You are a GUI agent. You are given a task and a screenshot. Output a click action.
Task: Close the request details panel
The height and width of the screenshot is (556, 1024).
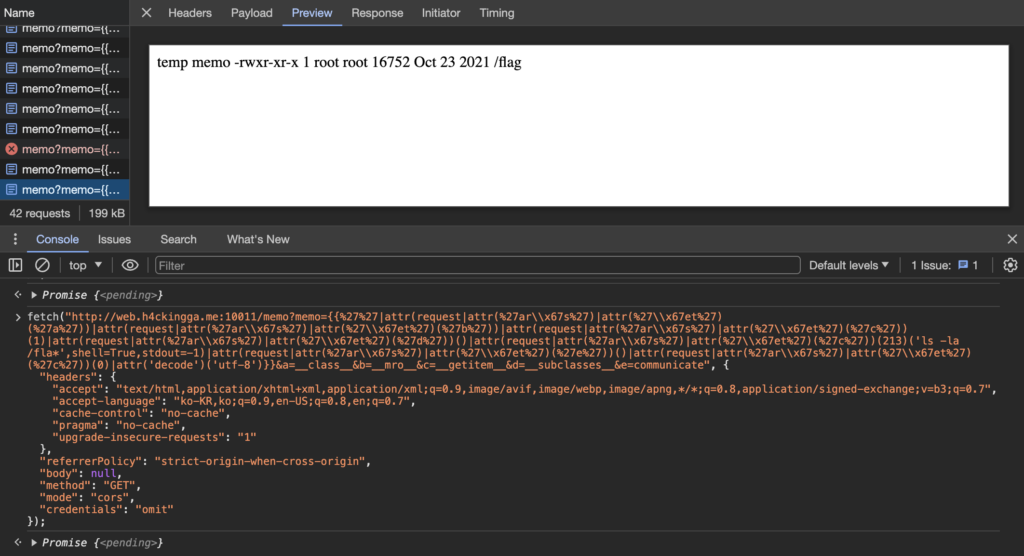[146, 13]
